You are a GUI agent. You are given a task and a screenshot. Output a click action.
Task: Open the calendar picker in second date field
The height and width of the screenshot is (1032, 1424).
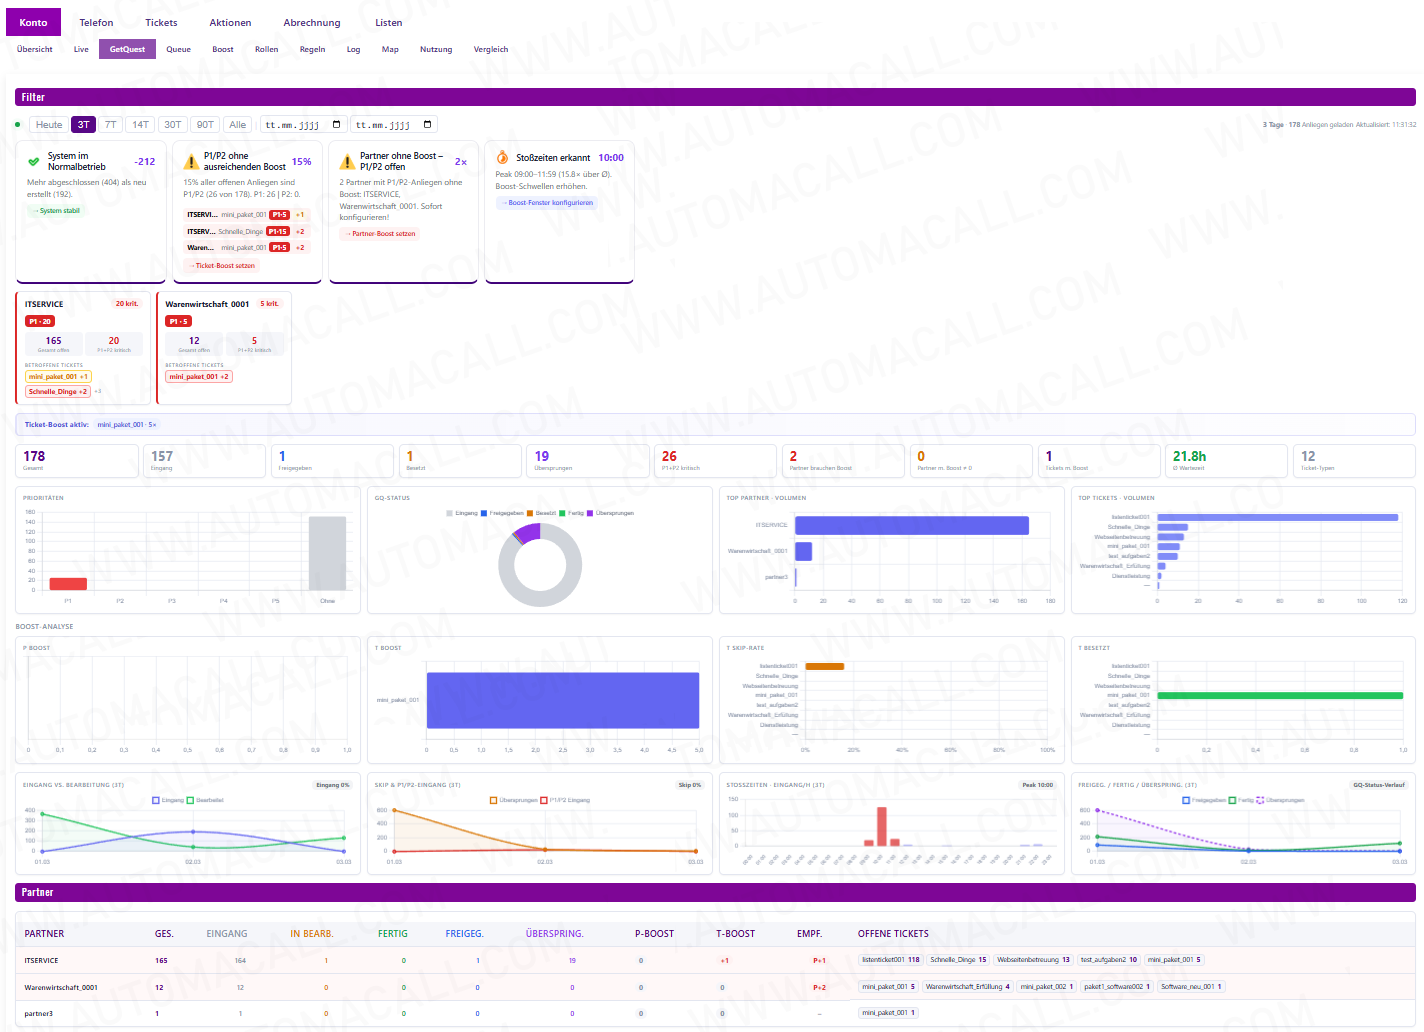[427, 125]
